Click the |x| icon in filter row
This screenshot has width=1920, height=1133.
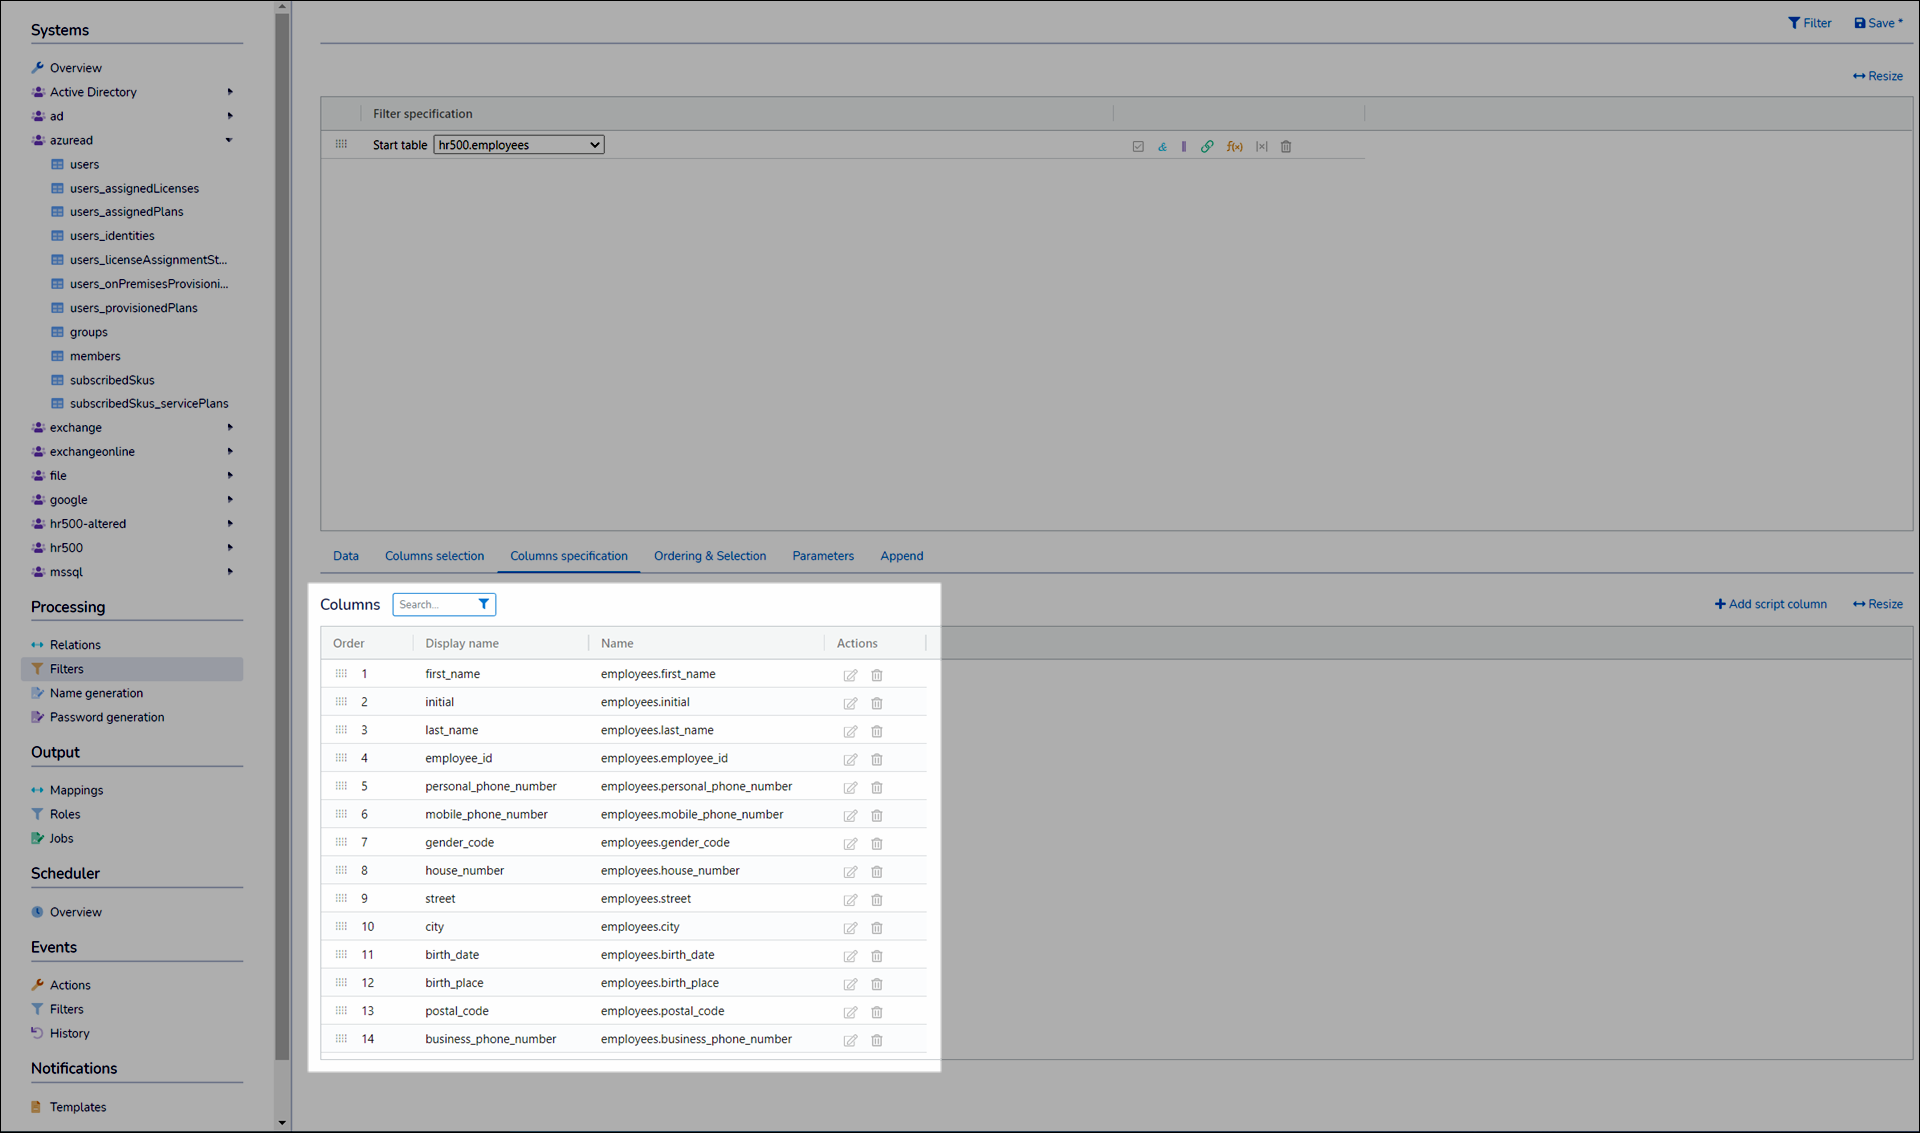tap(1261, 147)
